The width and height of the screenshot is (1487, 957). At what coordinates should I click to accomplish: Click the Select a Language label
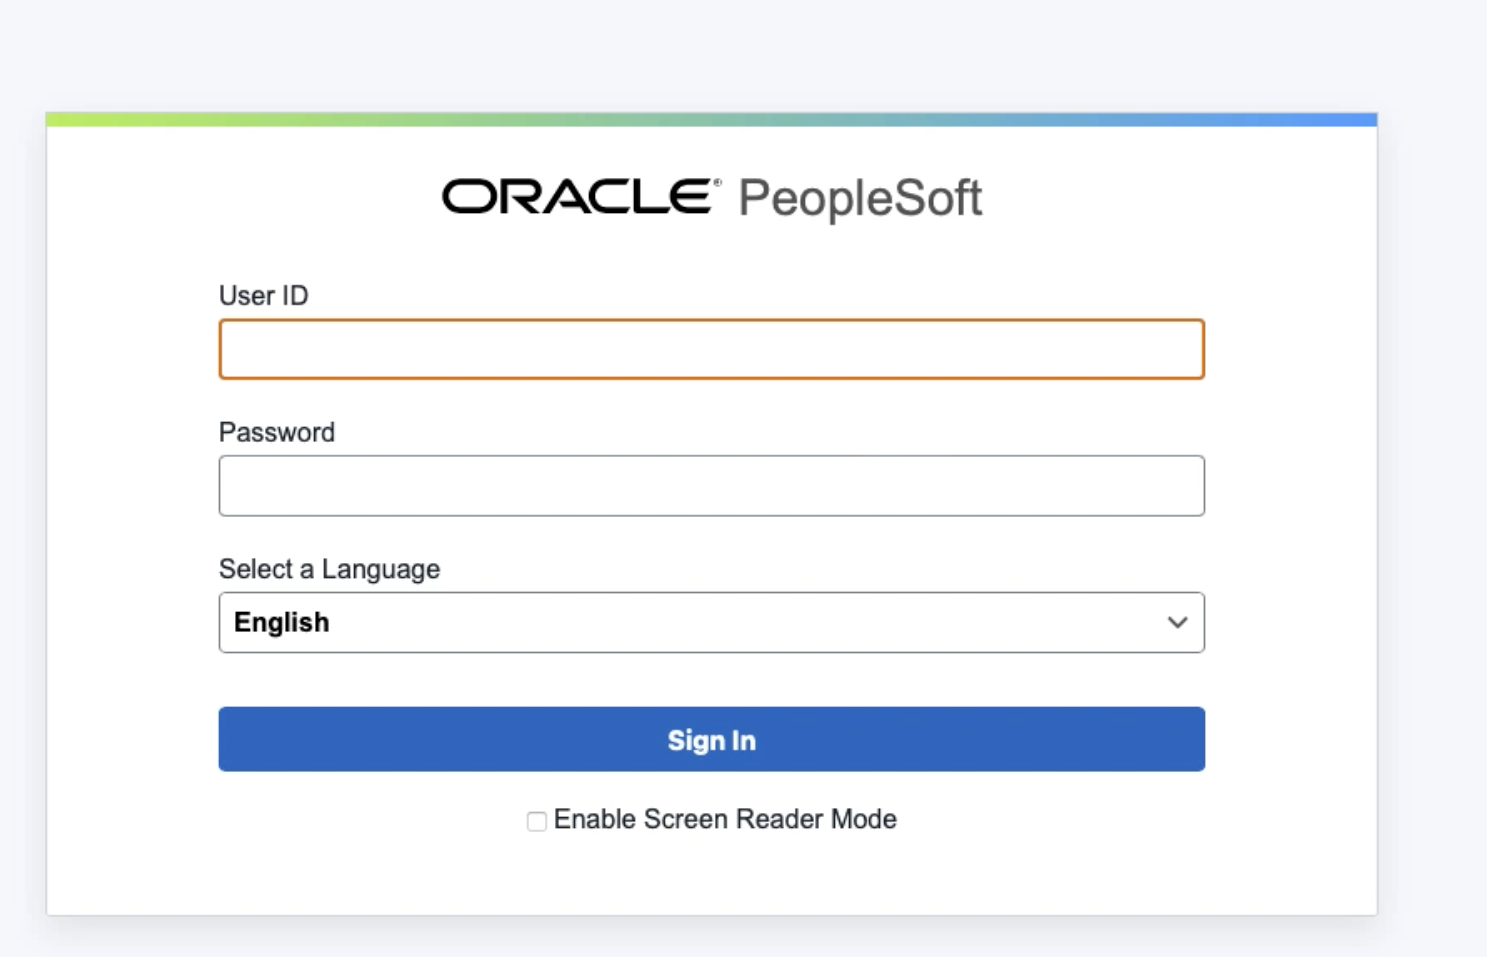pos(329,569)
